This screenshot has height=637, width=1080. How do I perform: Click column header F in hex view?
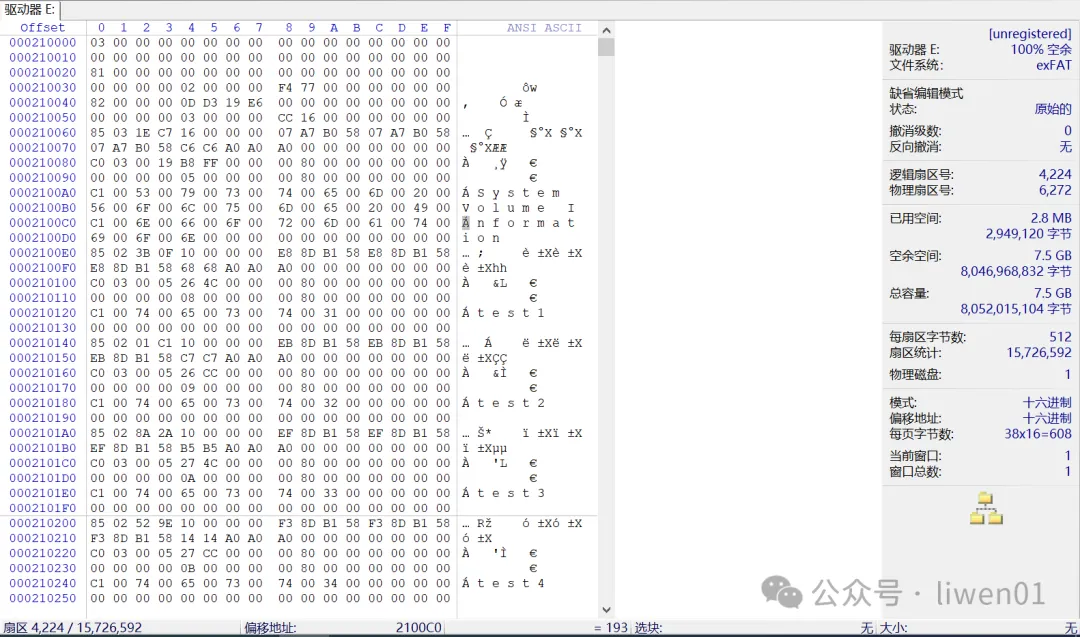tap(447, 28)
